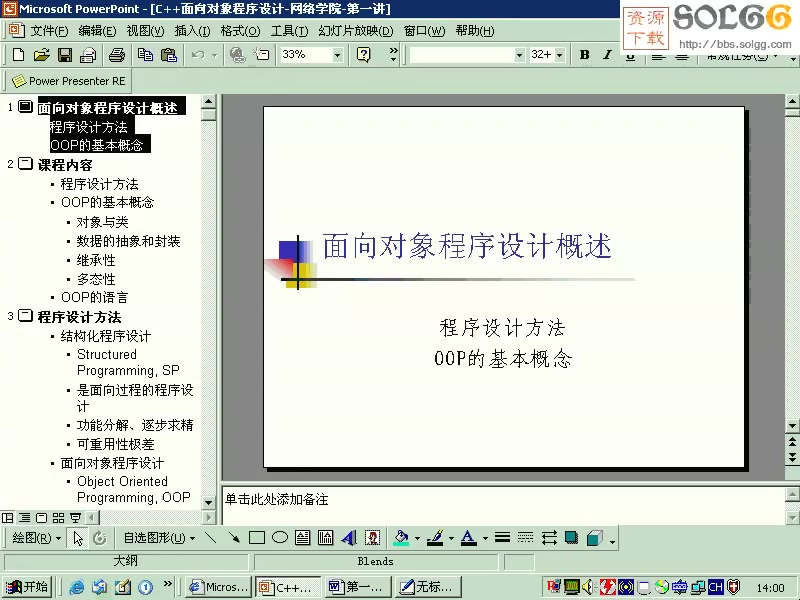Start slide show from view buttons
This screenshot has width=800, height=600.
[x=76, y=518]
